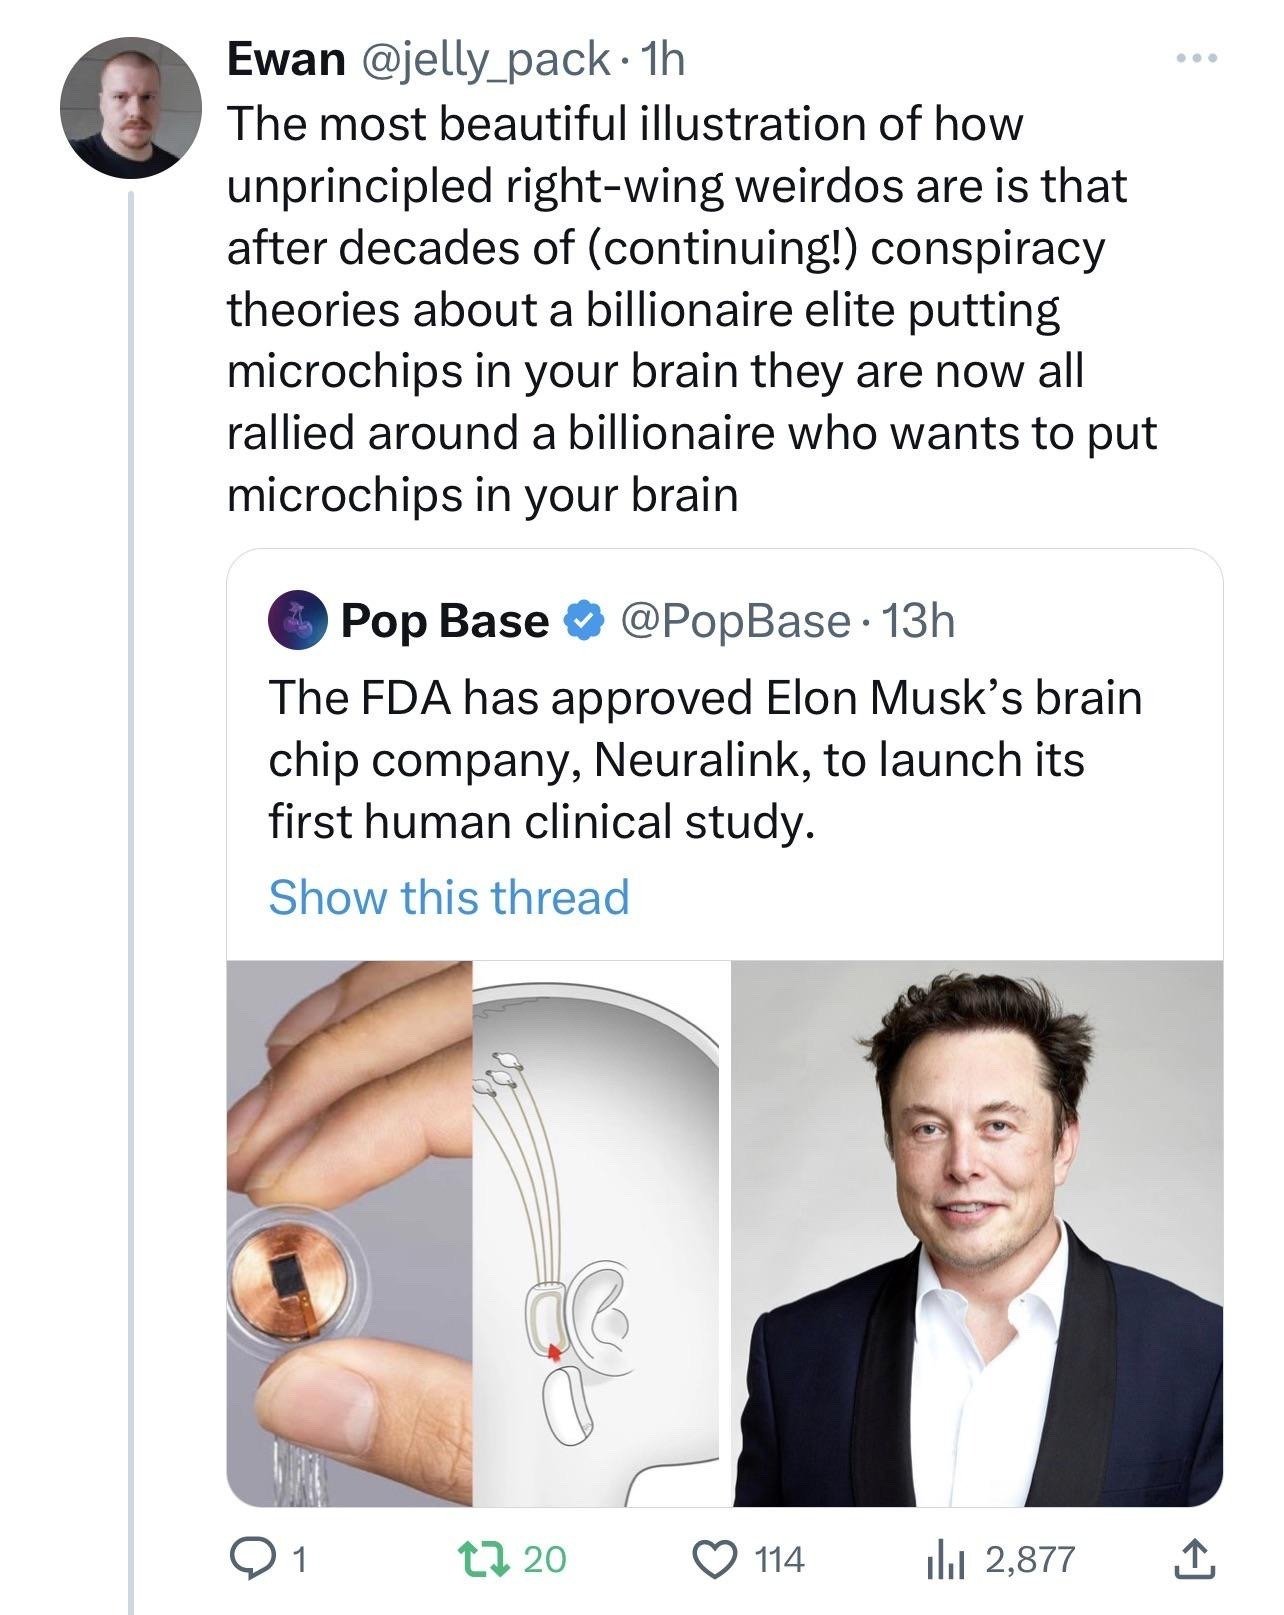Click the Pop Base display name

[445, 621]
